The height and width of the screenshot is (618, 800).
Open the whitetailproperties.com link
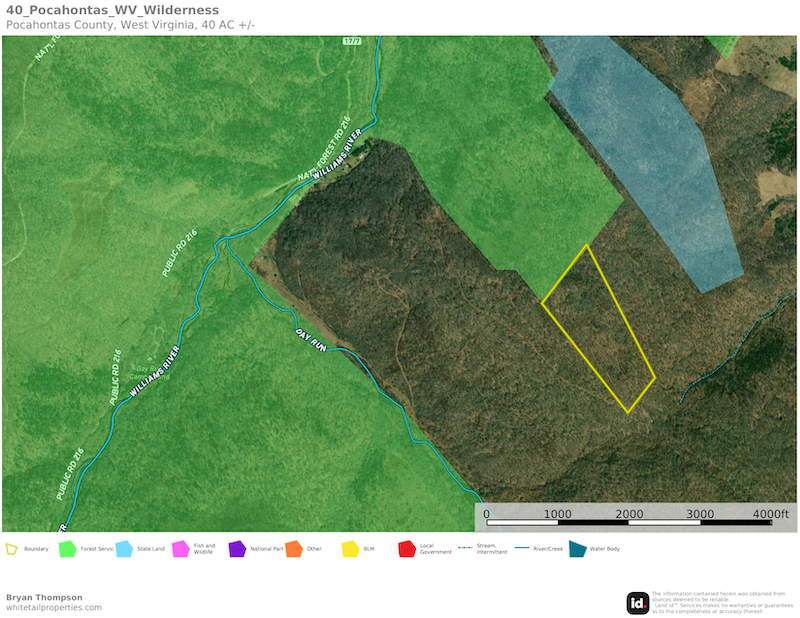[54, 607]
